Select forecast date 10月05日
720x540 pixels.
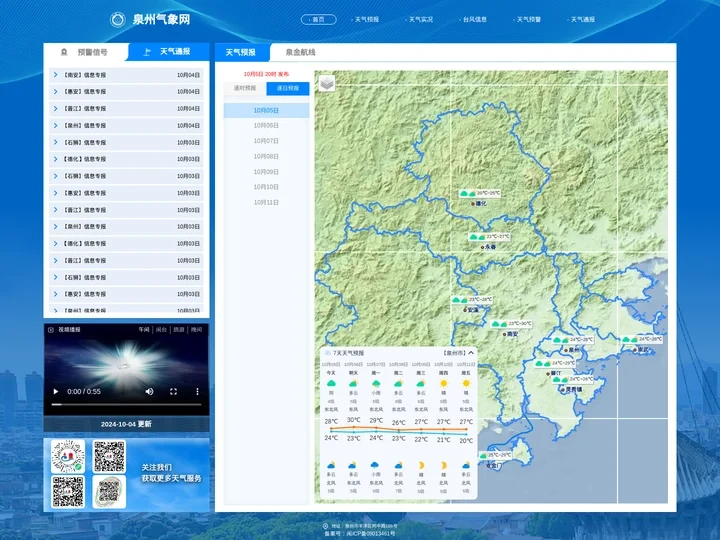pos(266,110)
